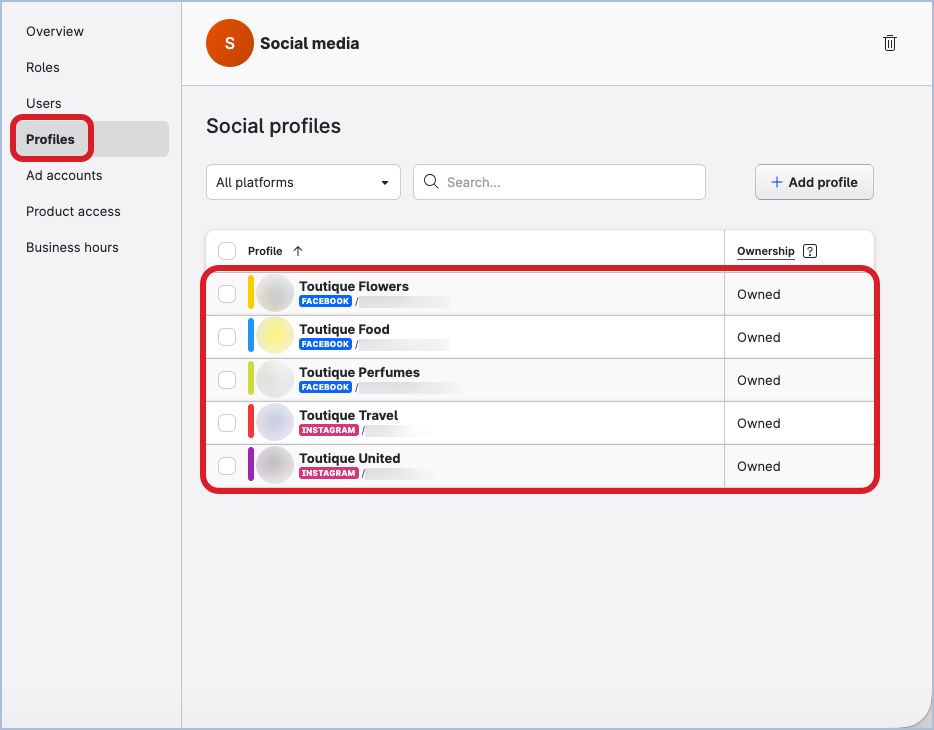Click the Facebook badge under Toutique Flowers
This screenshot has height=730, width=934.
[x=325, y=301]
